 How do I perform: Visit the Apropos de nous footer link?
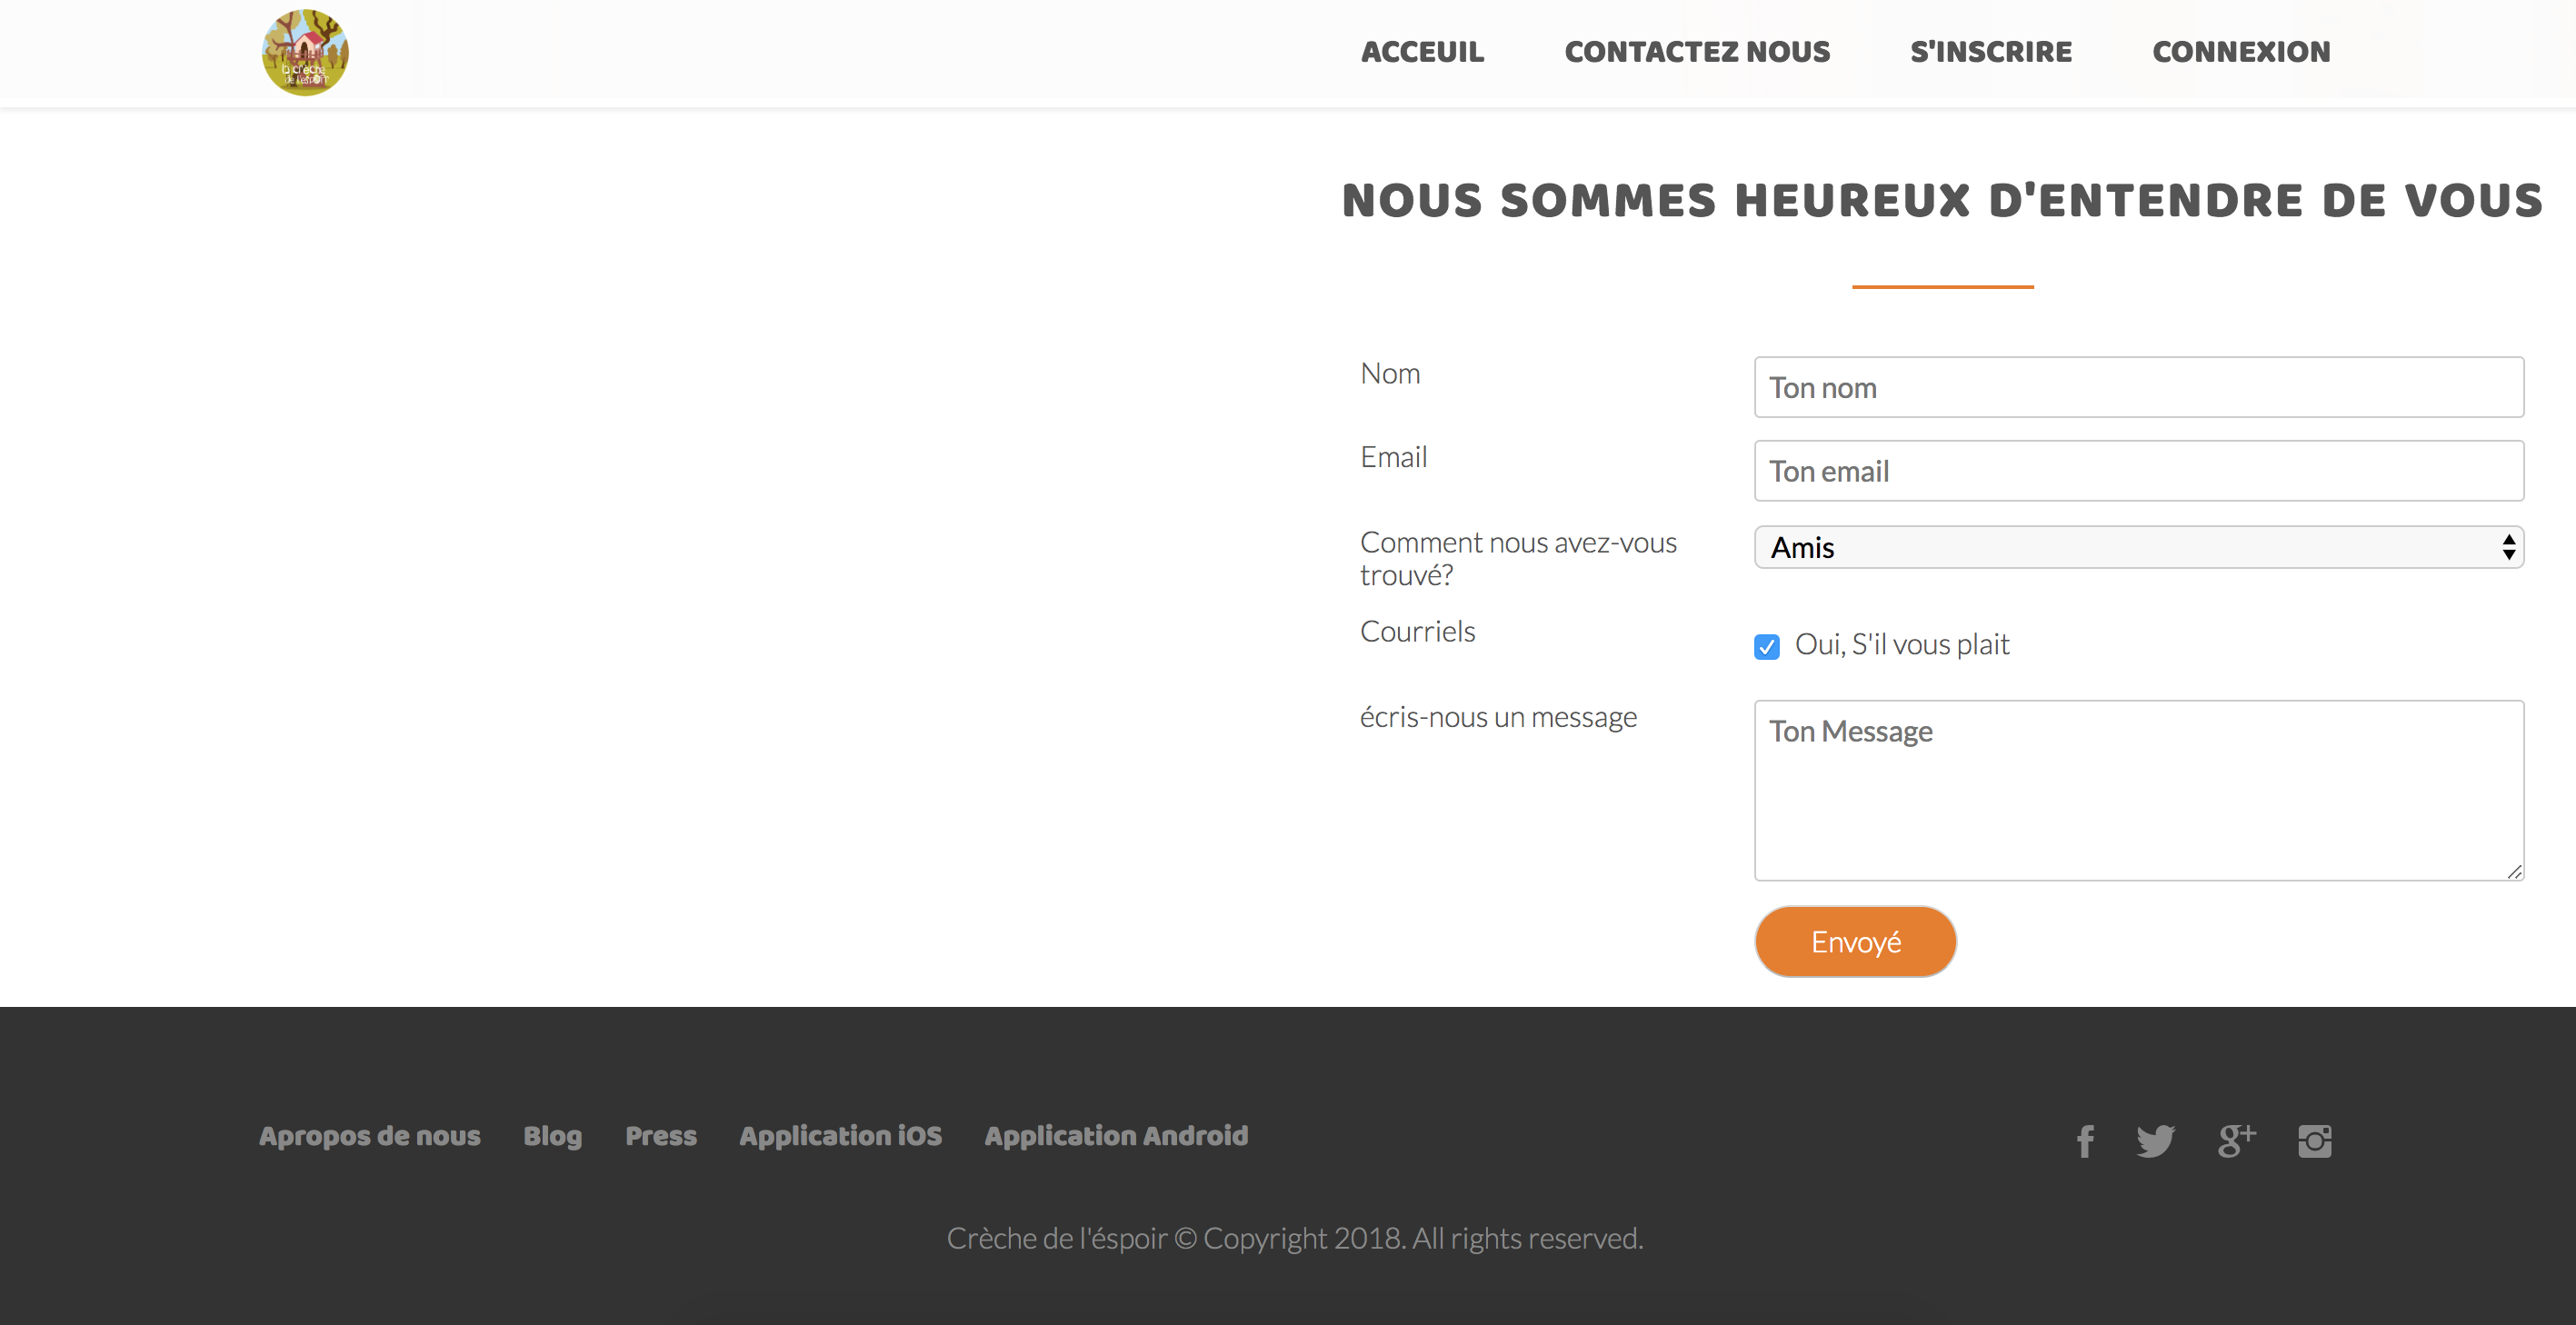click(369, 1135)
